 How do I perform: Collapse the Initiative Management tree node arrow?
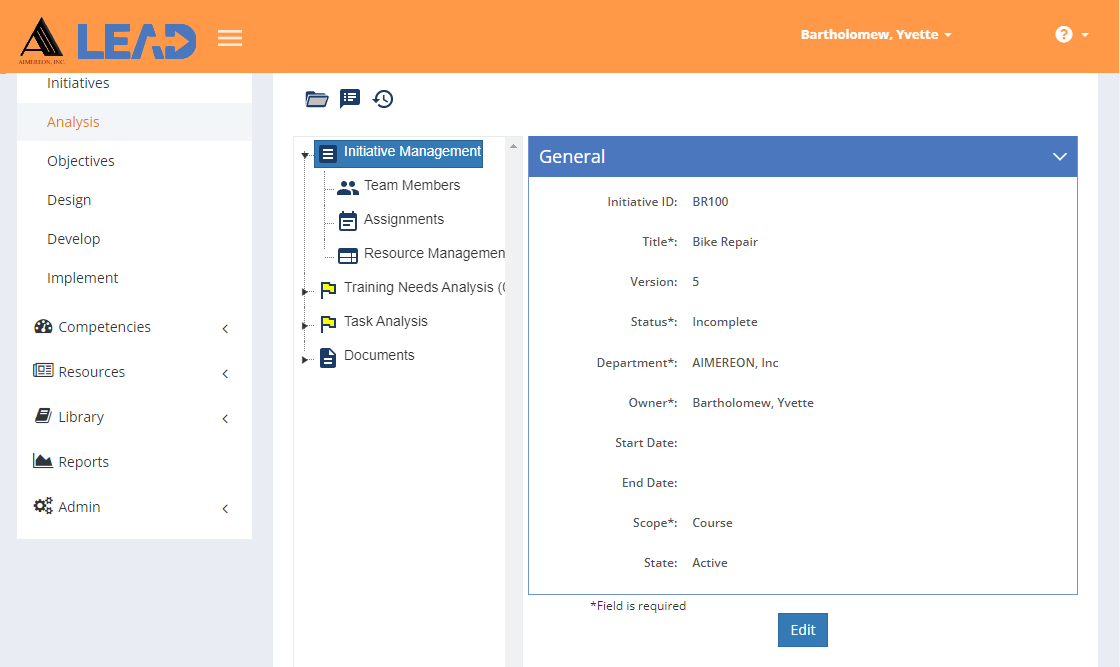point(305,154)
